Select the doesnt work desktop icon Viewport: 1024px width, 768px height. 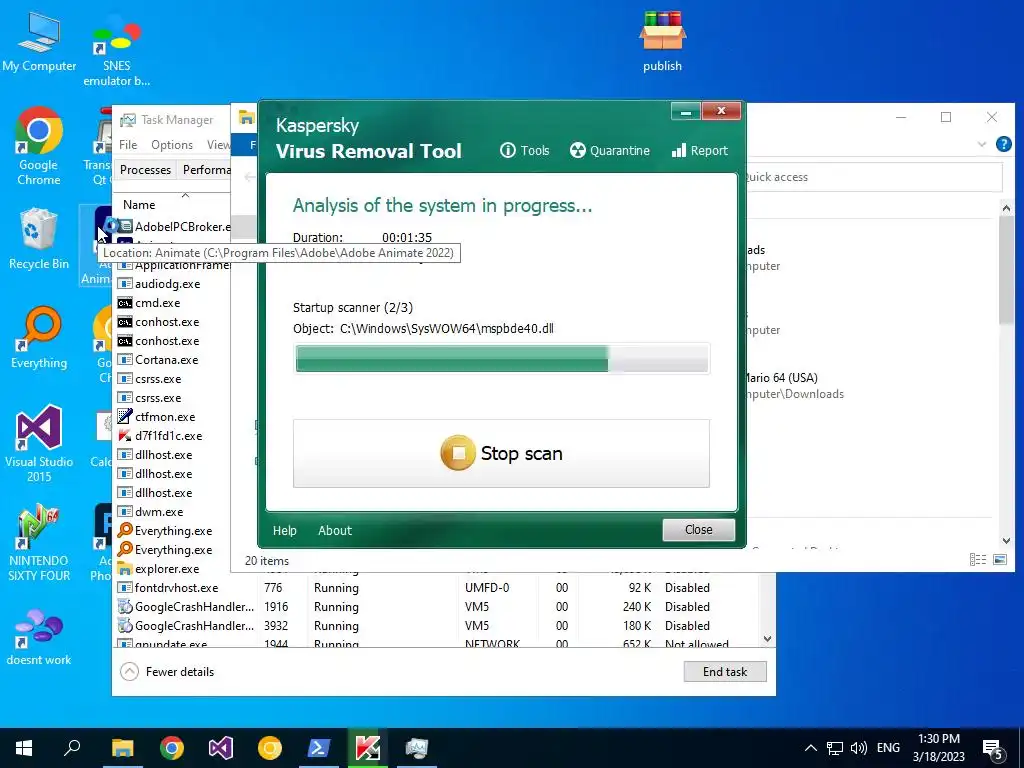click(39, 637)
